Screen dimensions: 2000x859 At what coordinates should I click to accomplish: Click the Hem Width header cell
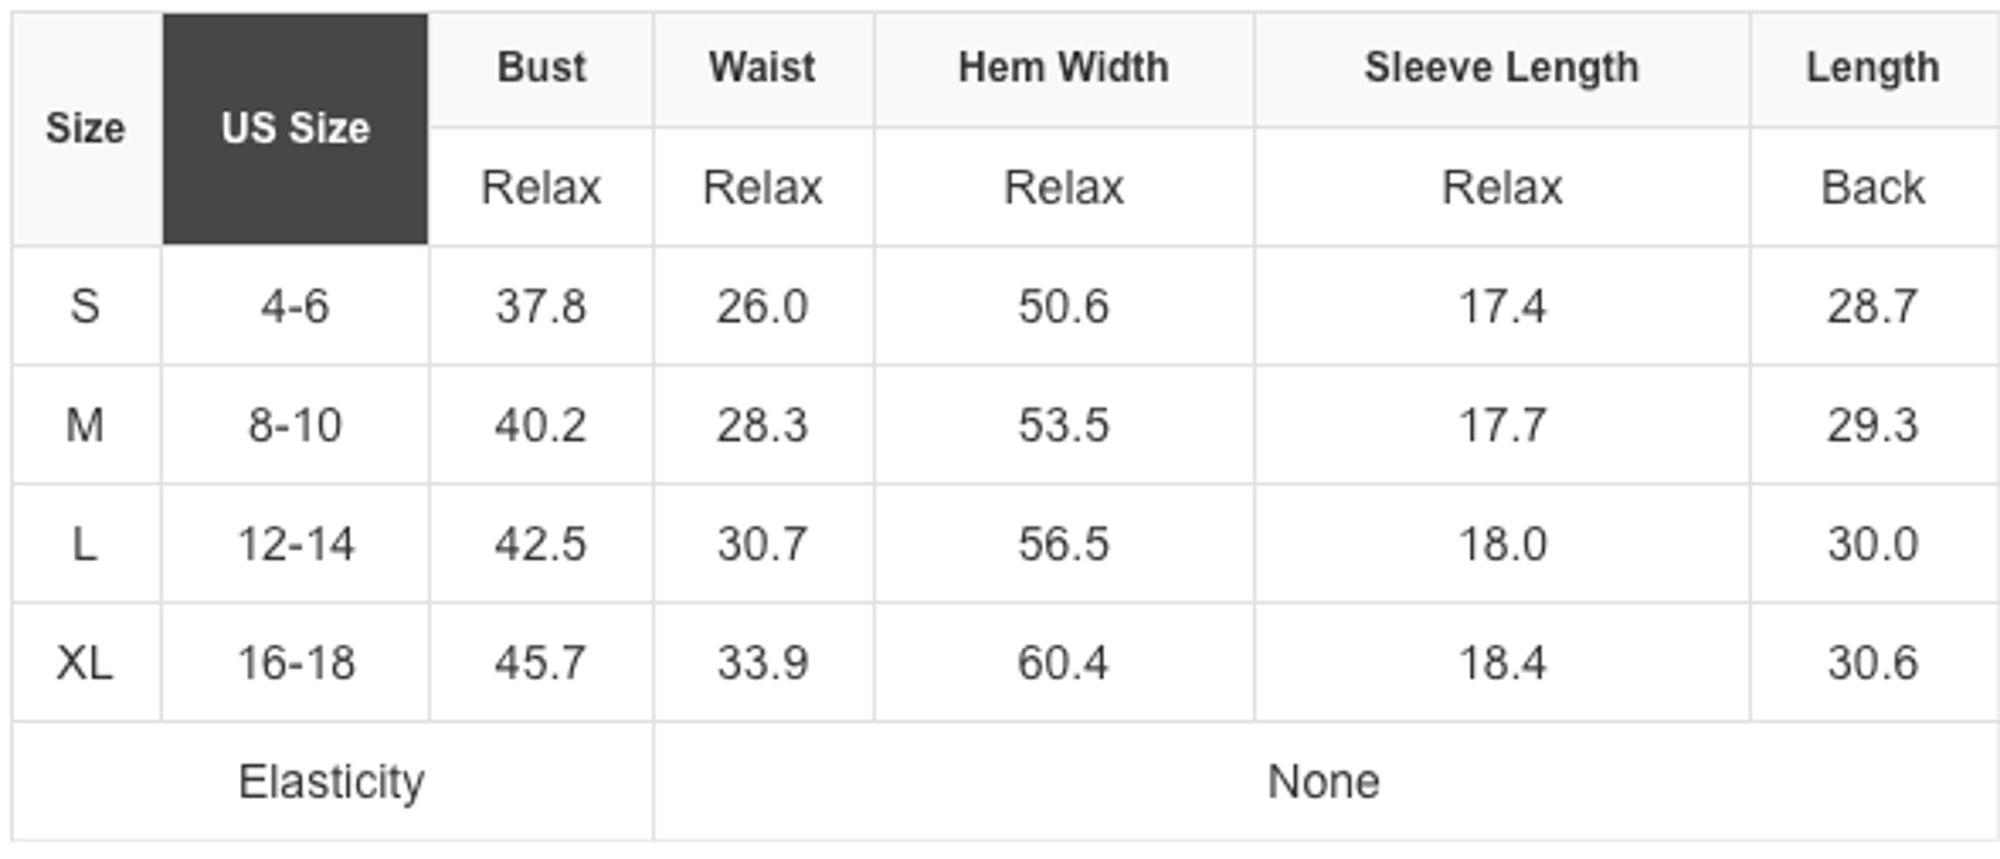coord(1063,68)
